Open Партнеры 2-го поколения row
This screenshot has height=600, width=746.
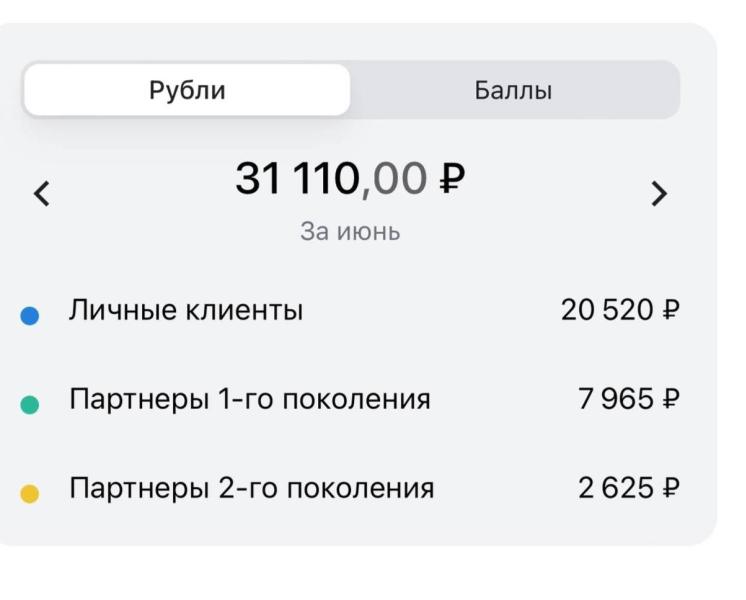[x=350, y=488]
